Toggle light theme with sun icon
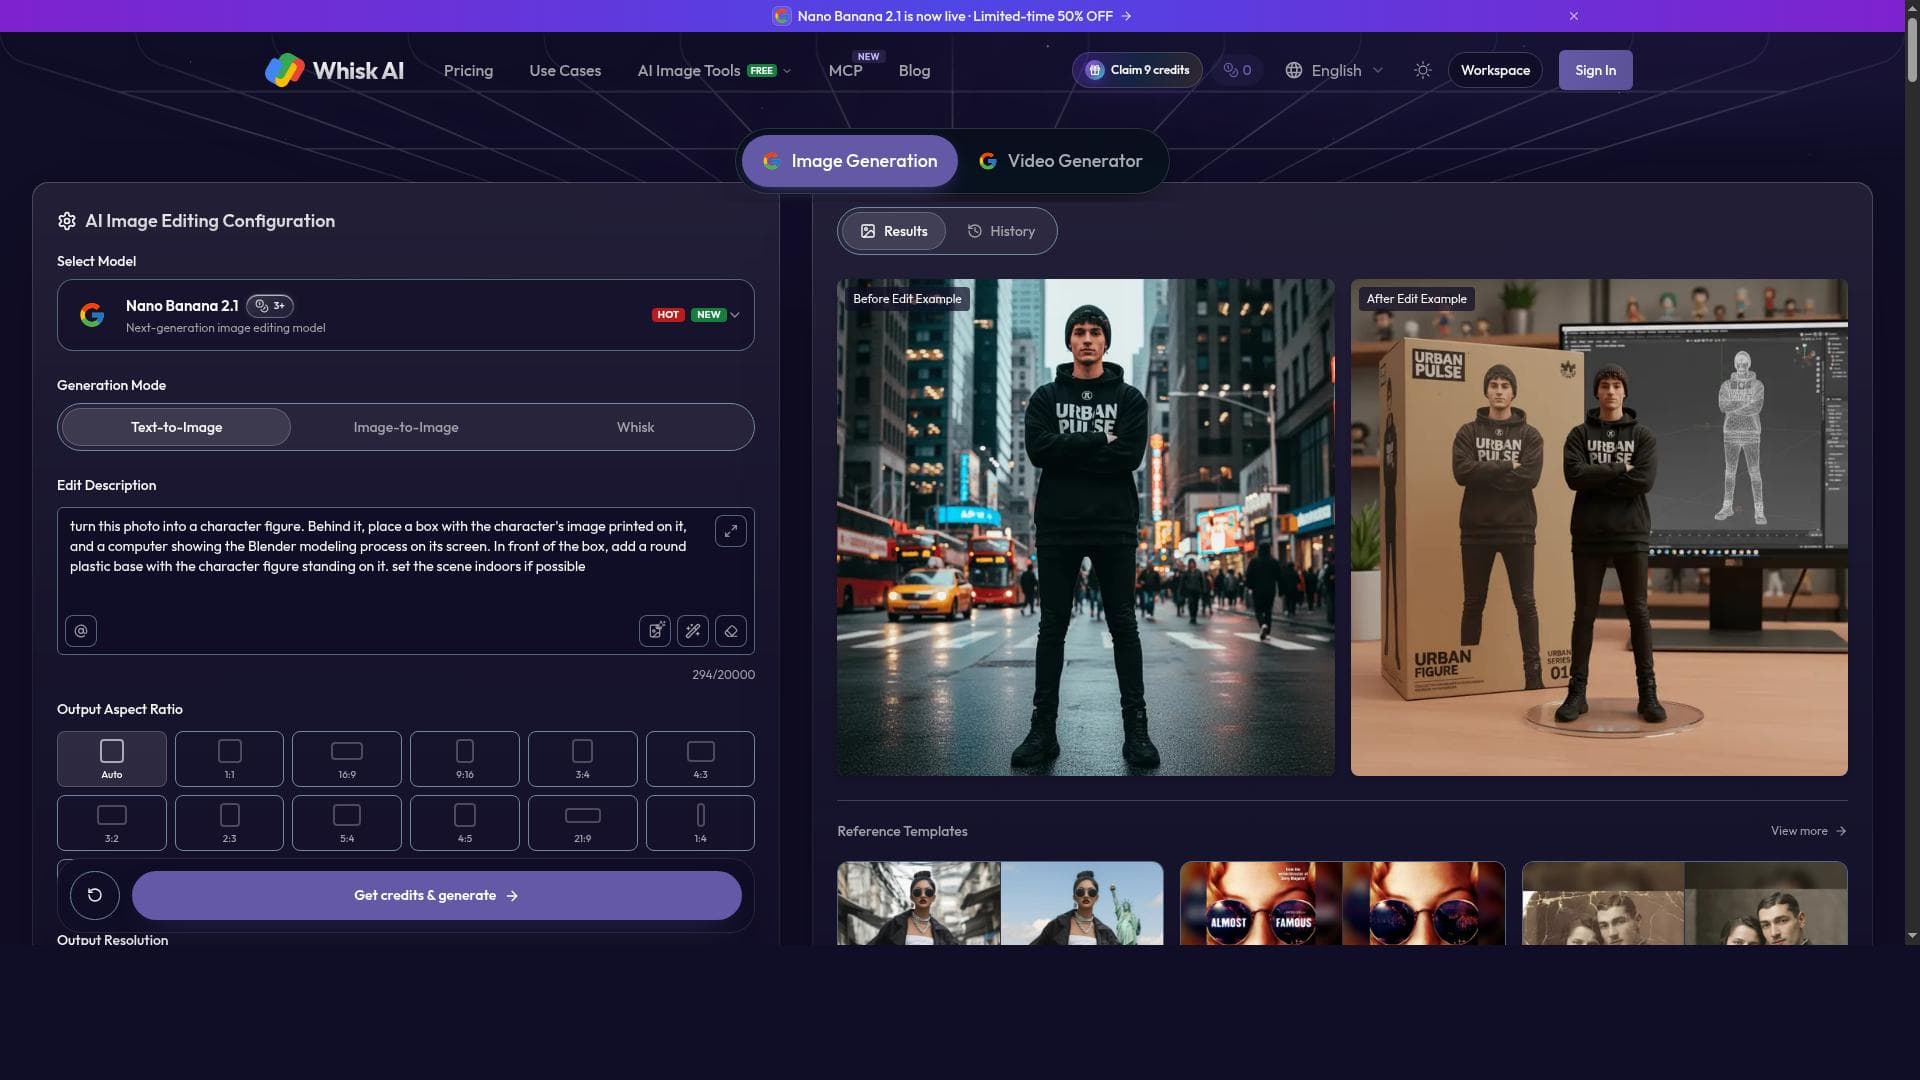The width and height of the screenshot is (1920, 1080). pos(1423,70)
